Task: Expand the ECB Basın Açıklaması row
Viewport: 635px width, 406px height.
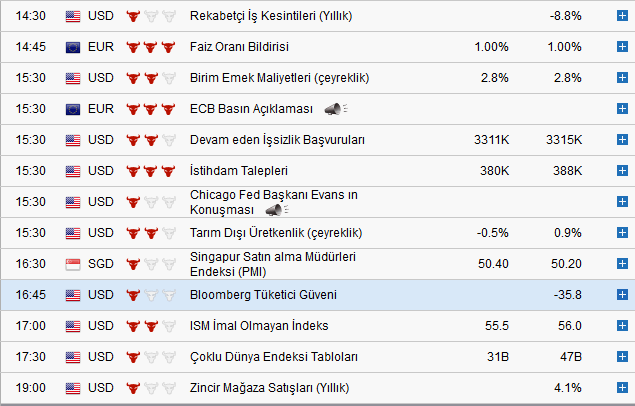Action: tap(621, 109)
